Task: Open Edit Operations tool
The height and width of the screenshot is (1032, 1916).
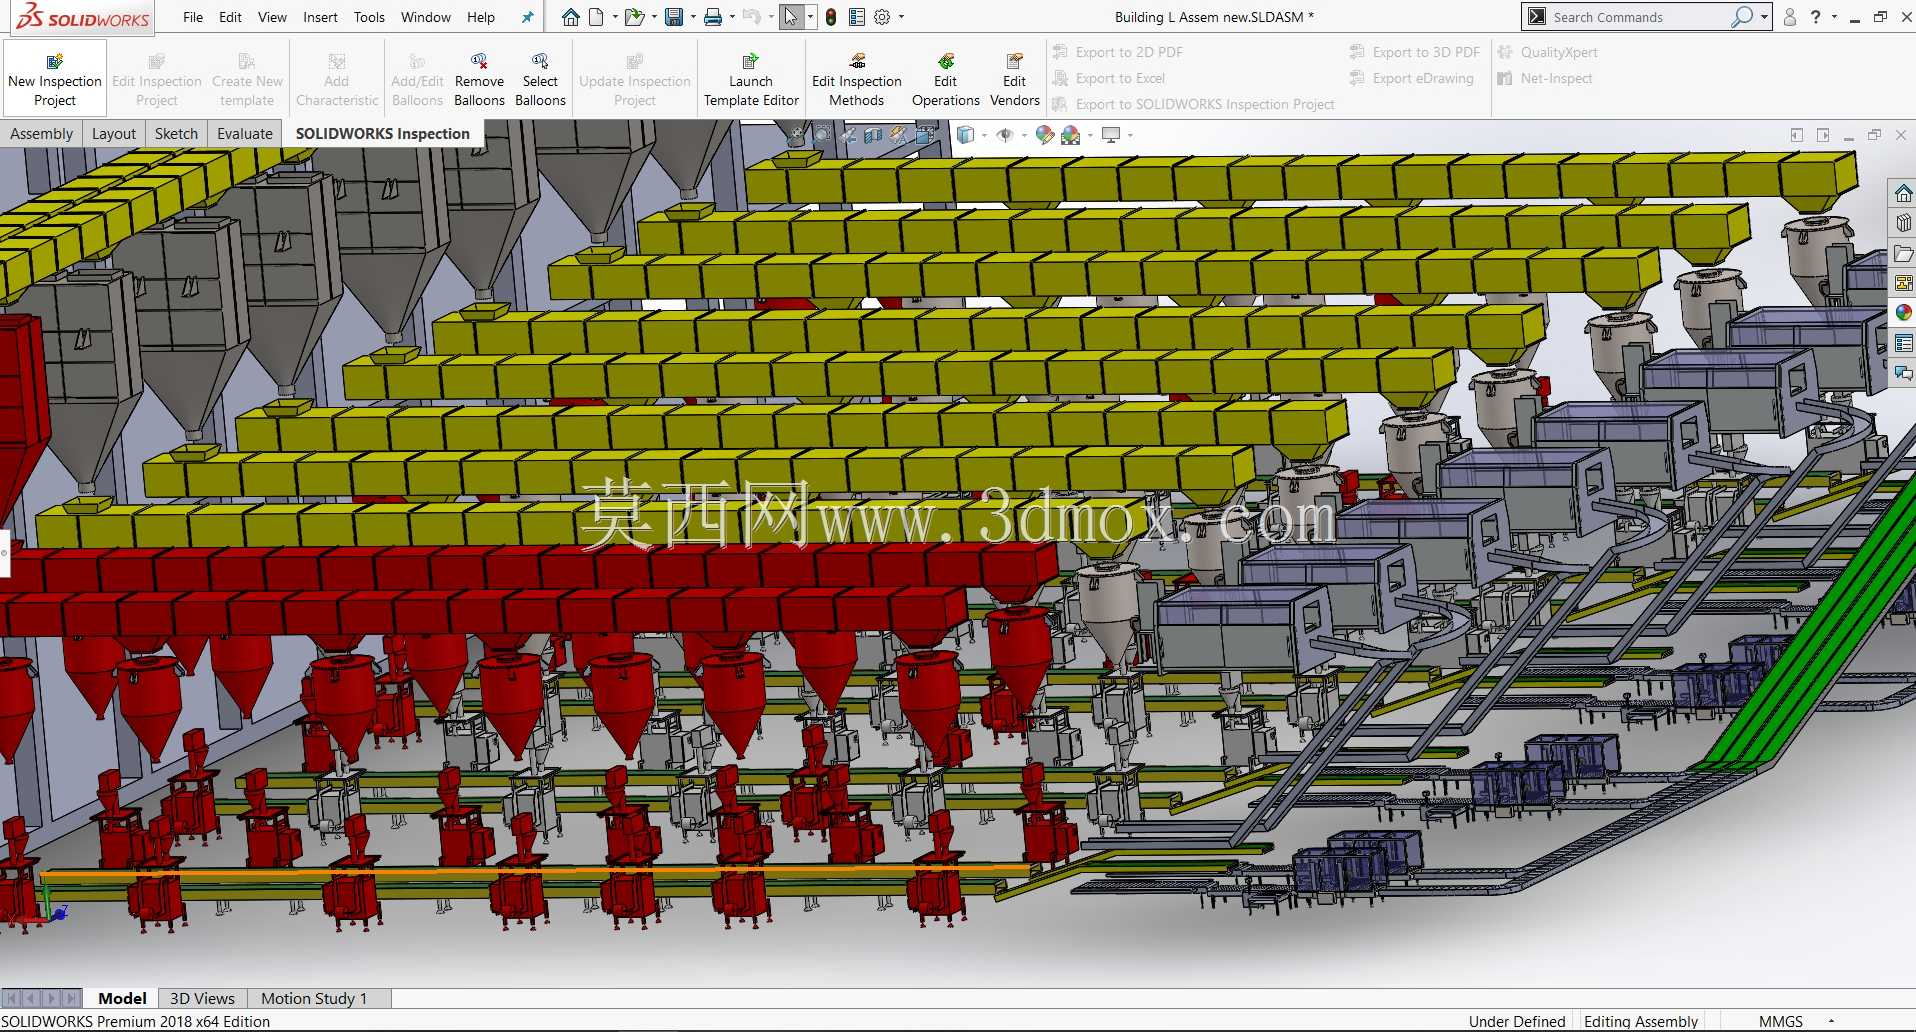Action: (945, 79)
